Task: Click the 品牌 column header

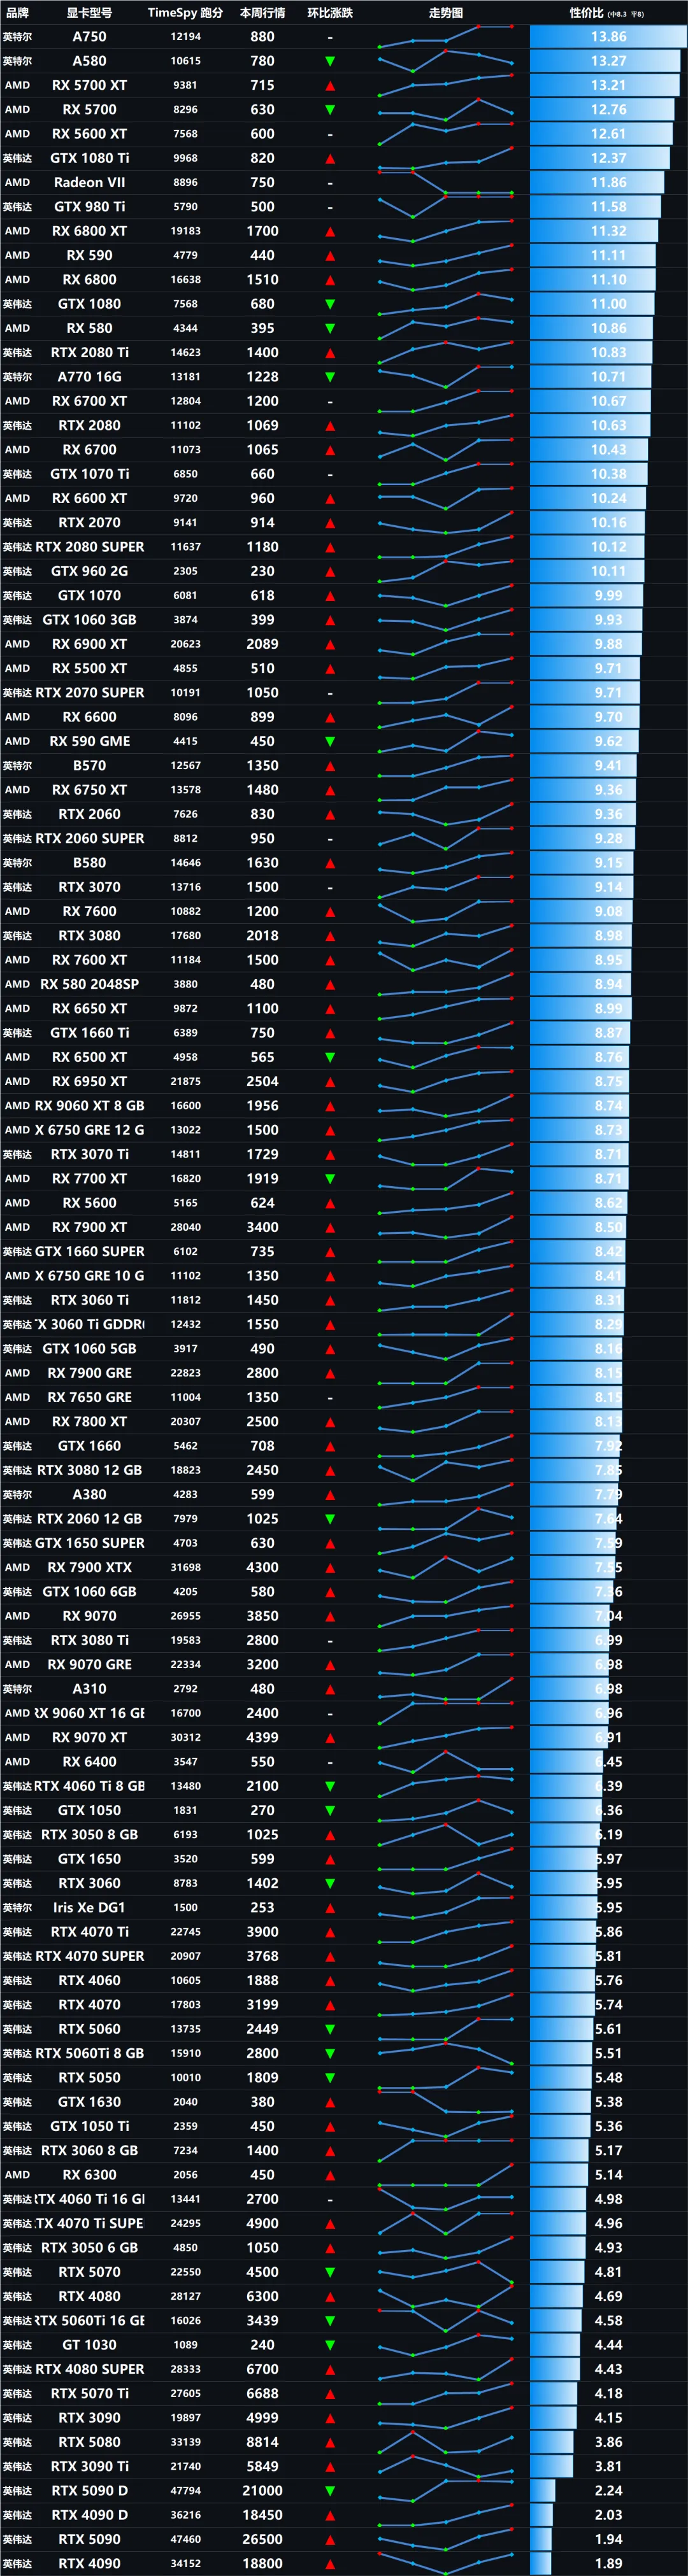Action: coord(17,13)
